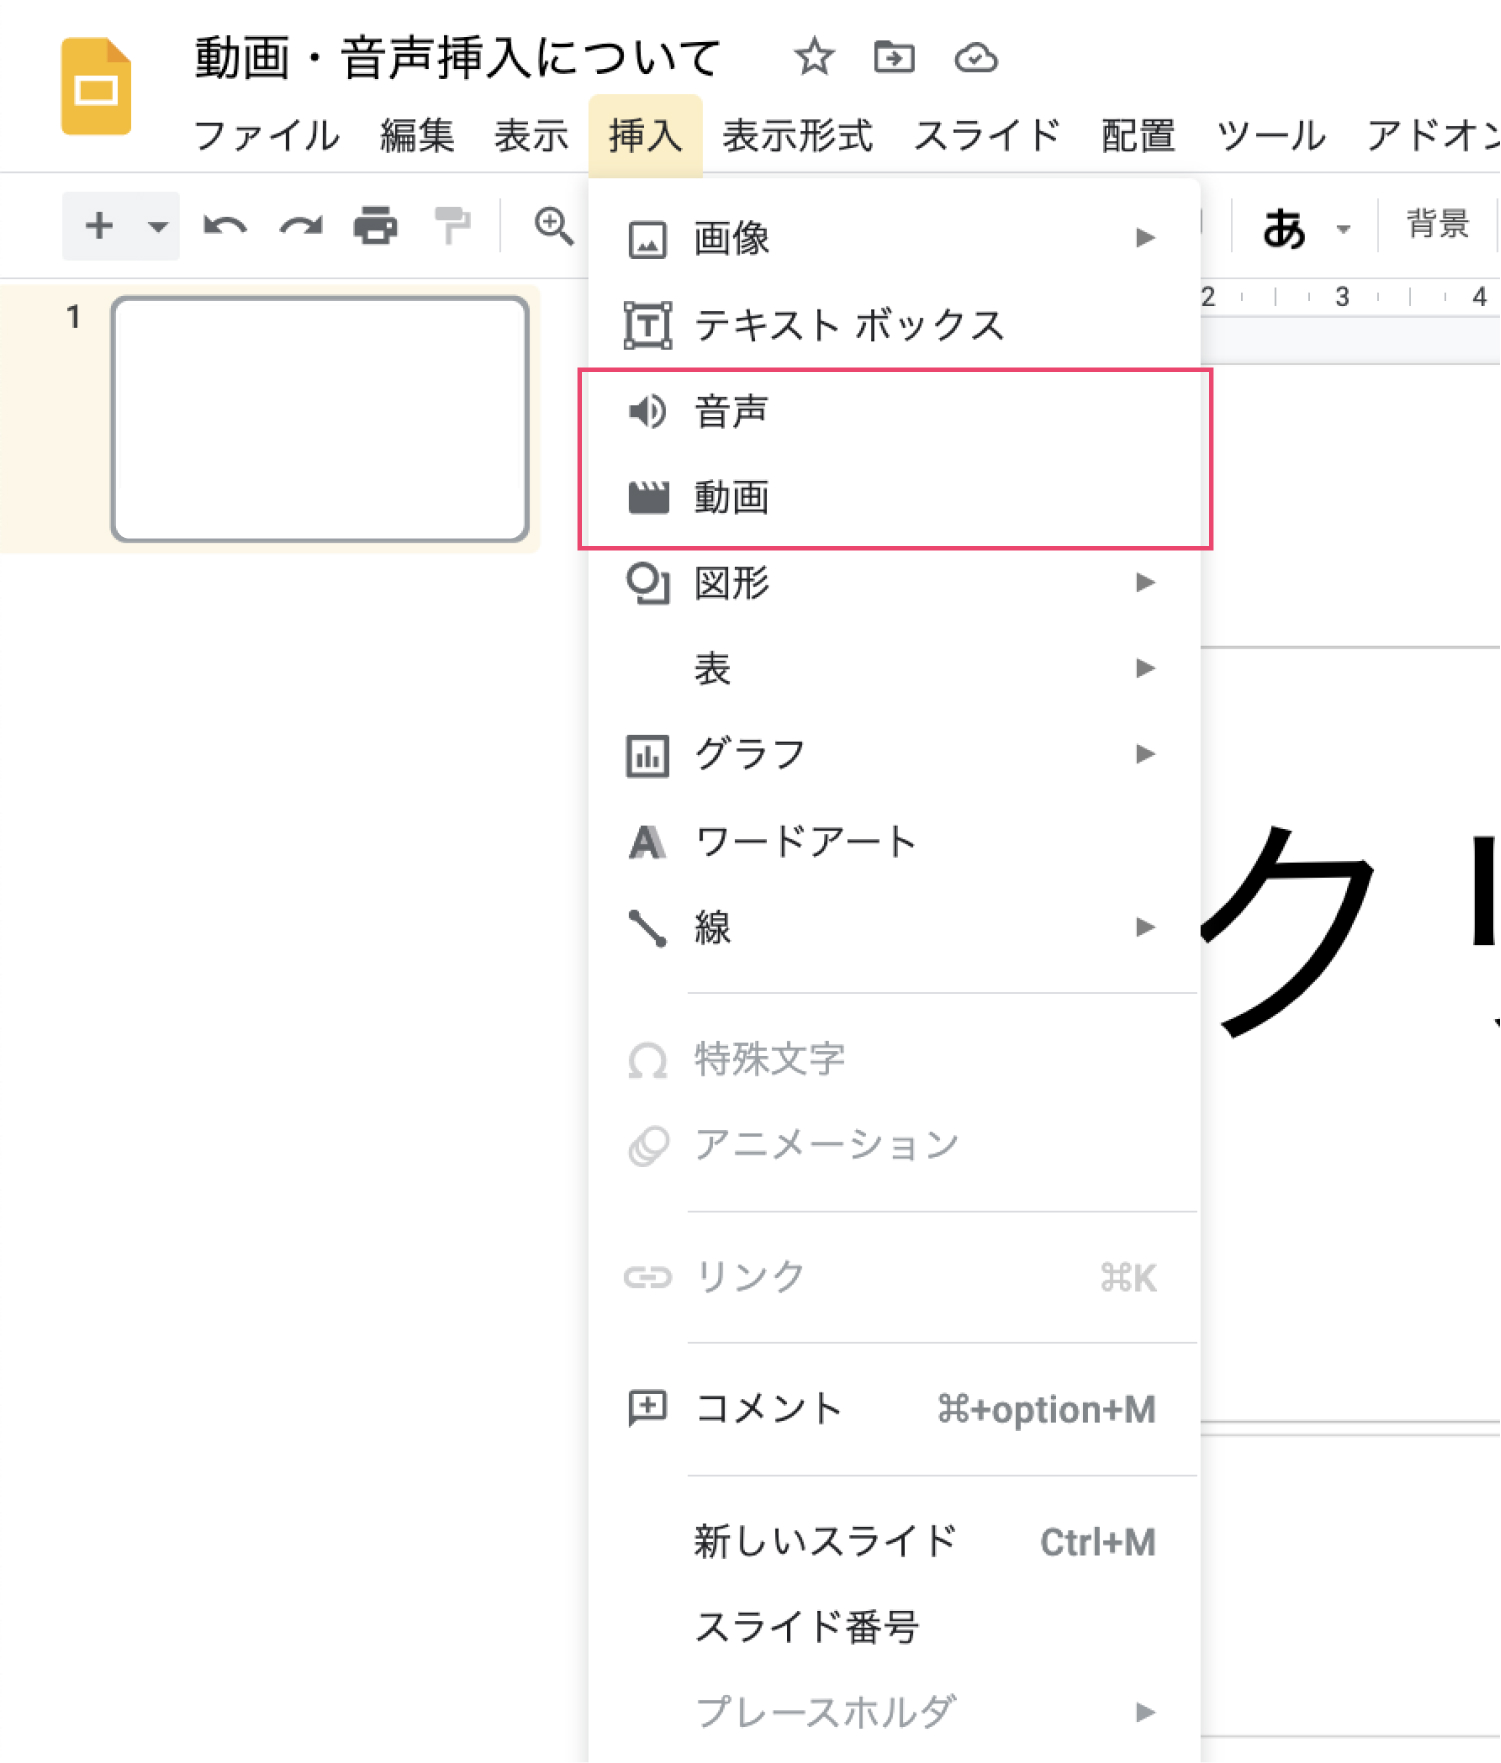1501x1763 pixels.
Task: Click the move to folder icon
Action: (x=893, y=57)
